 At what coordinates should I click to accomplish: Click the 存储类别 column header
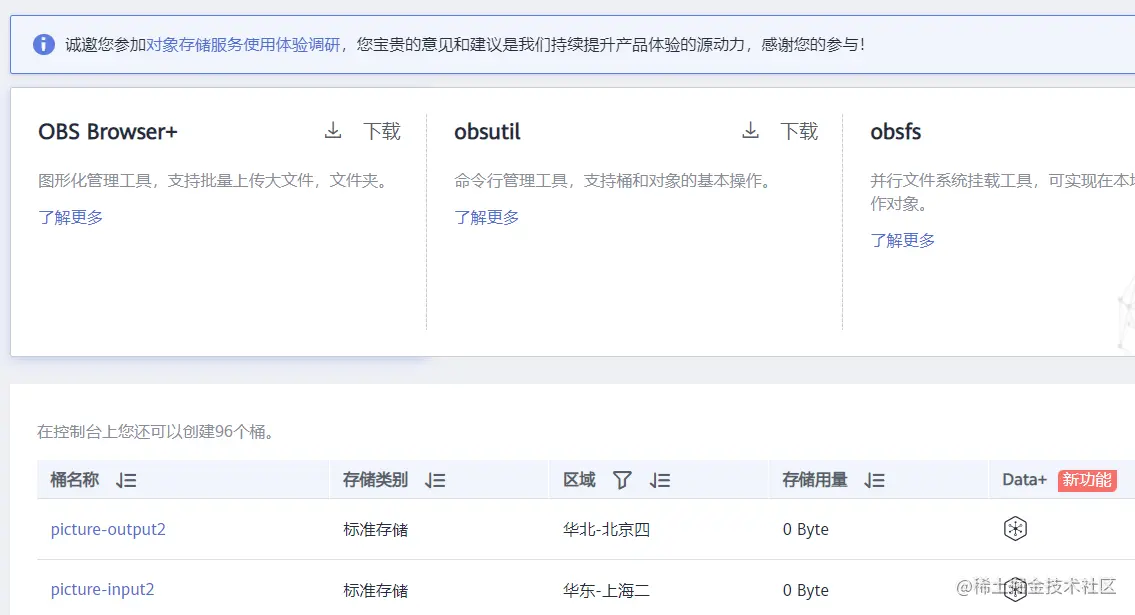click(376, 480)
